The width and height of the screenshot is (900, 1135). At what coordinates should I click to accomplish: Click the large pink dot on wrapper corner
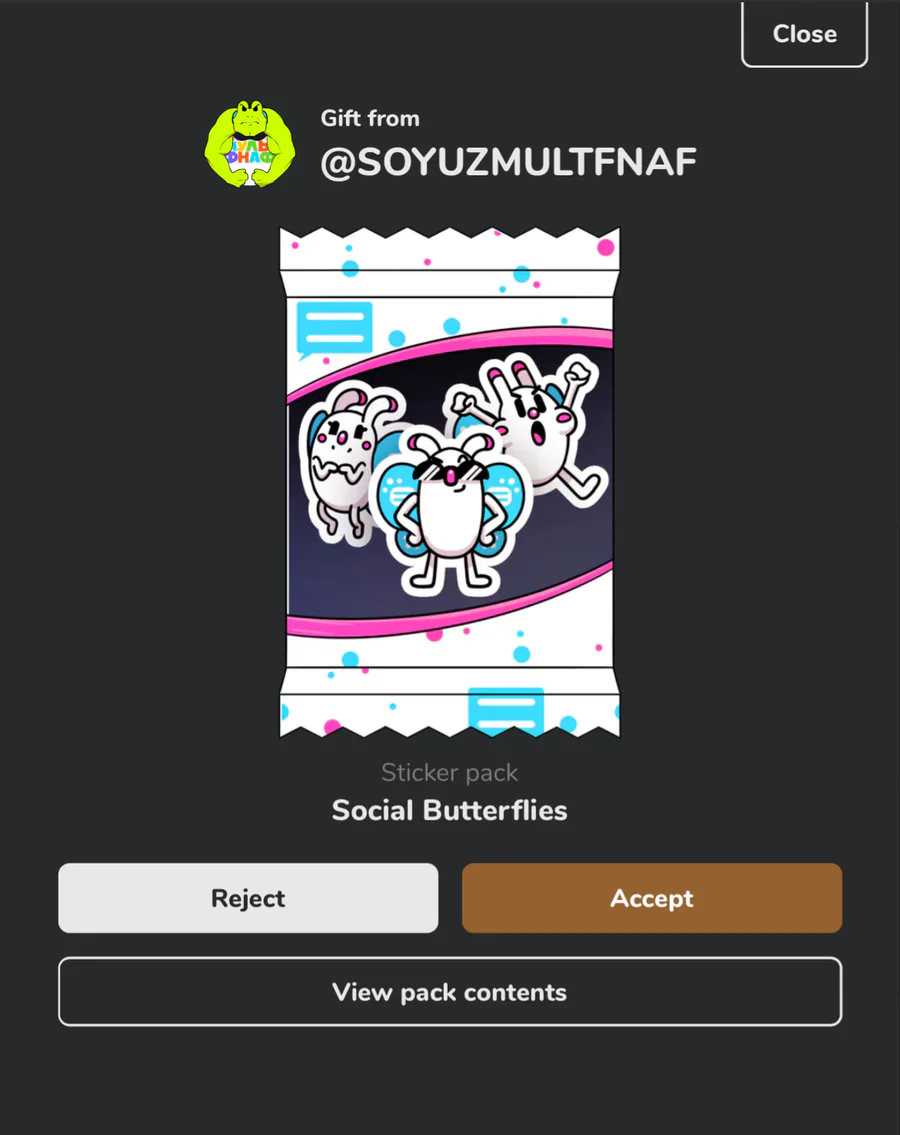pos(605,248)
